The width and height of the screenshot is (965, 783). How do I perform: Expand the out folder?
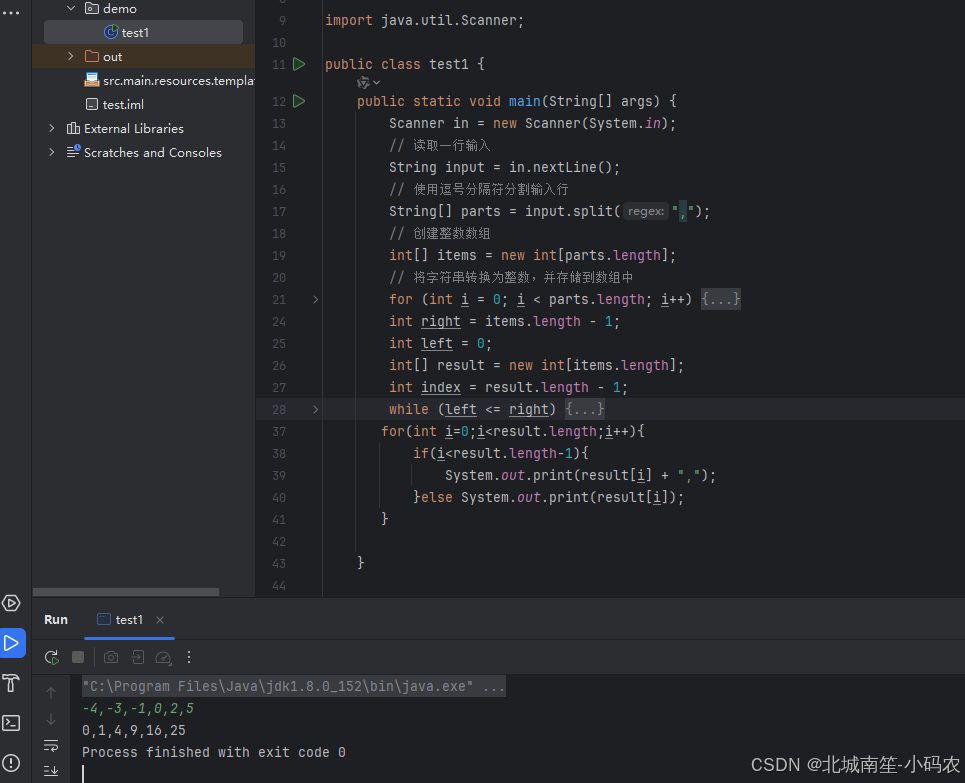71,57
